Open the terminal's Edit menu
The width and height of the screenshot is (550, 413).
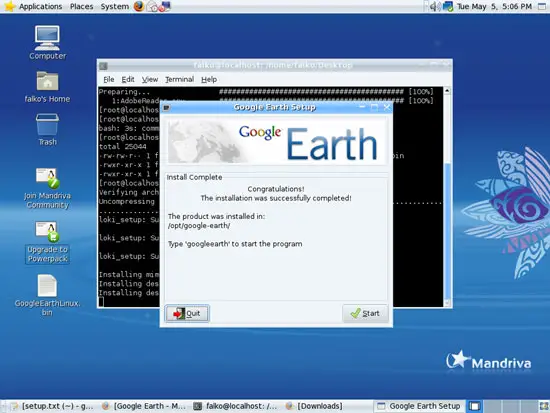coord(128,79)
